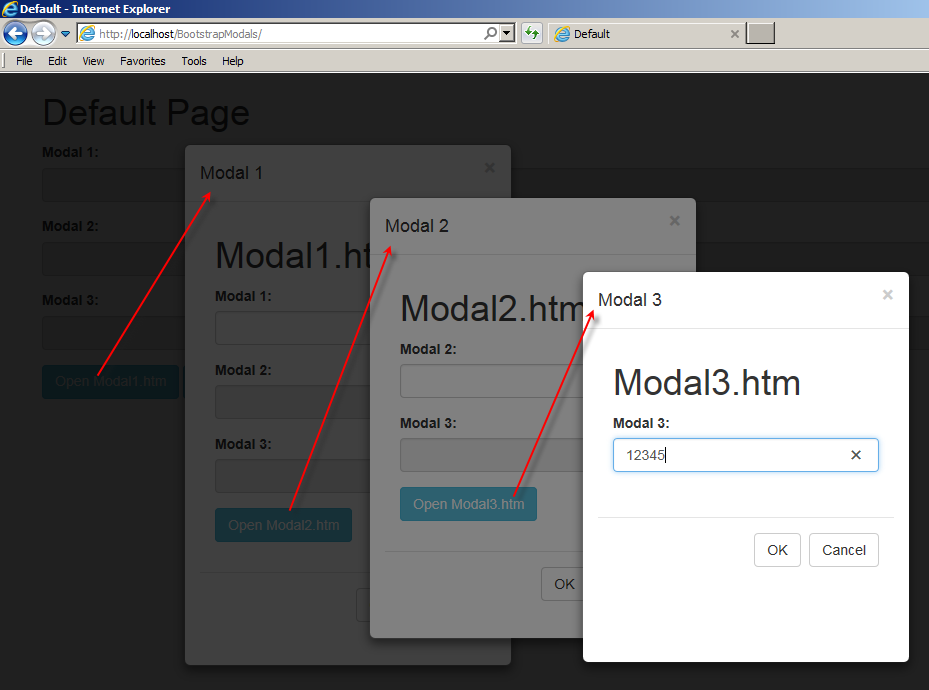Close Modal 2 with the X icon
The height and width of the screenshot is (690, 929).
[674, 221]
